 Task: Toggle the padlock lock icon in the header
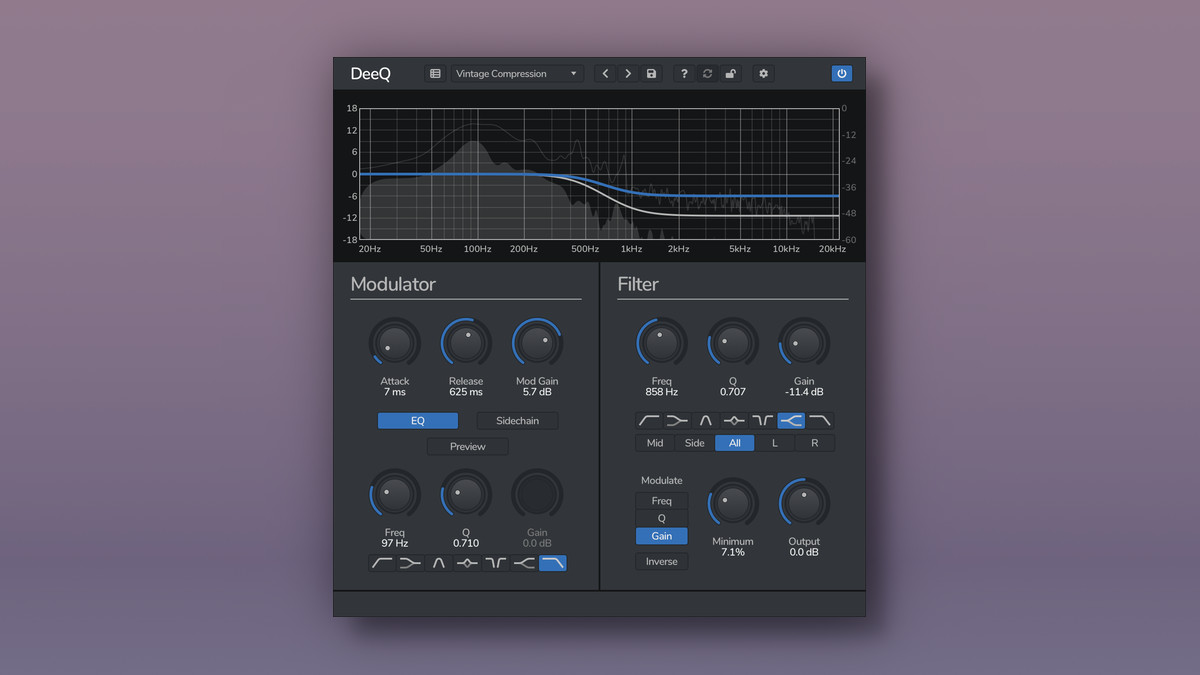pyautogui.click(x=731, y=74)
